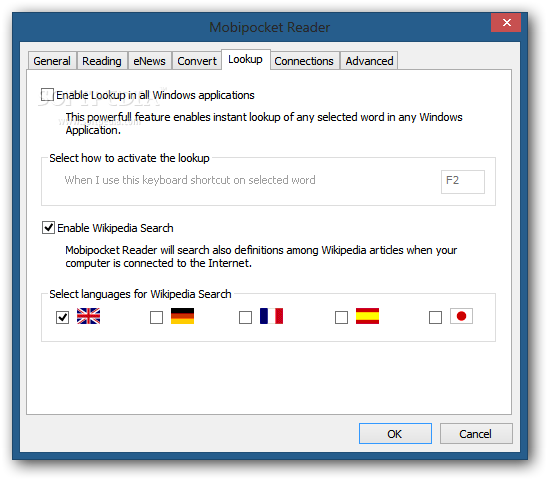Enable Lookup in all Windows applications checkbox
Viewport: 548px width, 480px height.
[47, 95]
